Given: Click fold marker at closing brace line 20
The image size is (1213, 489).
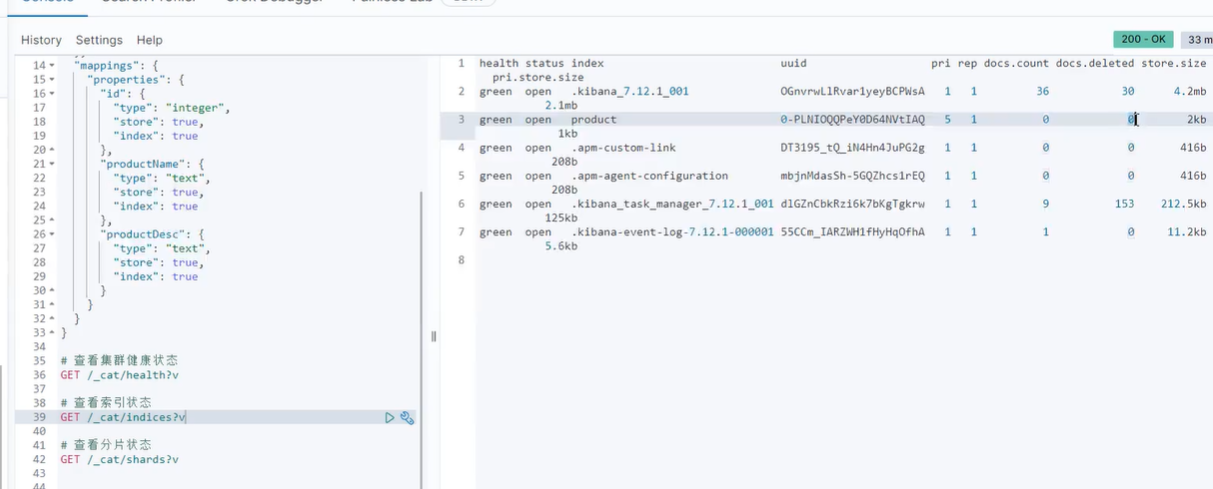Looking at the screenshot, I should 52,150.
